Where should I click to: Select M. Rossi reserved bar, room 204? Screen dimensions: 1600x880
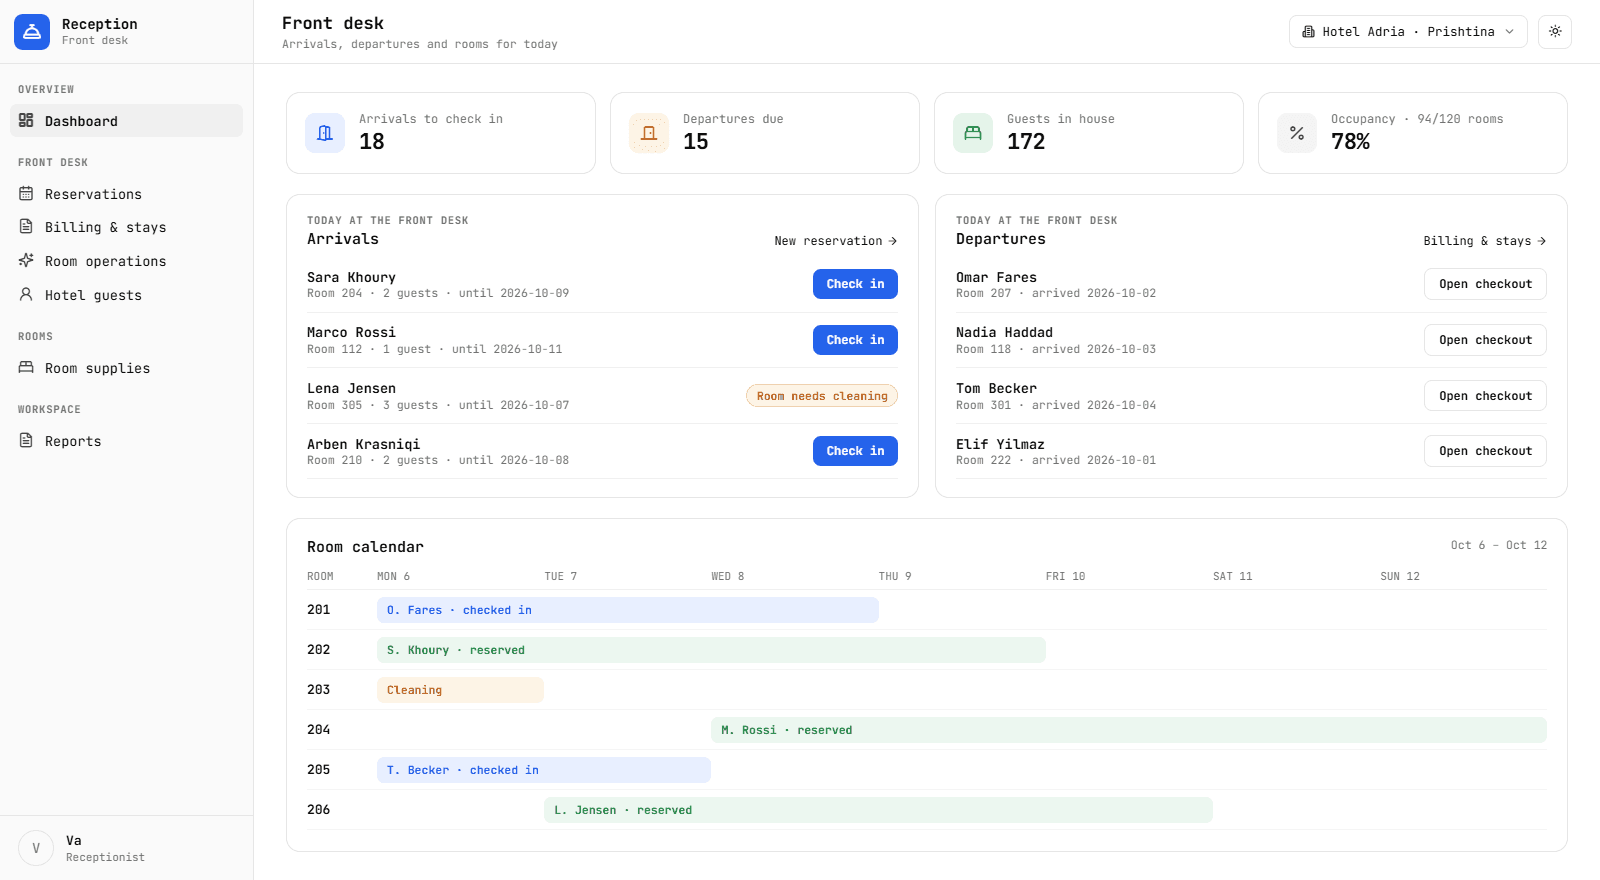point(1129,730)
